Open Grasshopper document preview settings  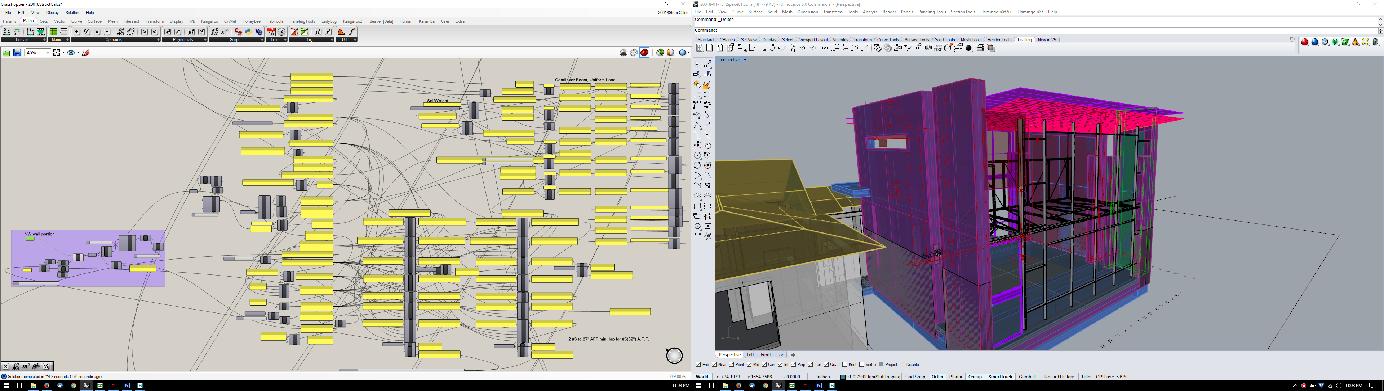coord(670,52)
